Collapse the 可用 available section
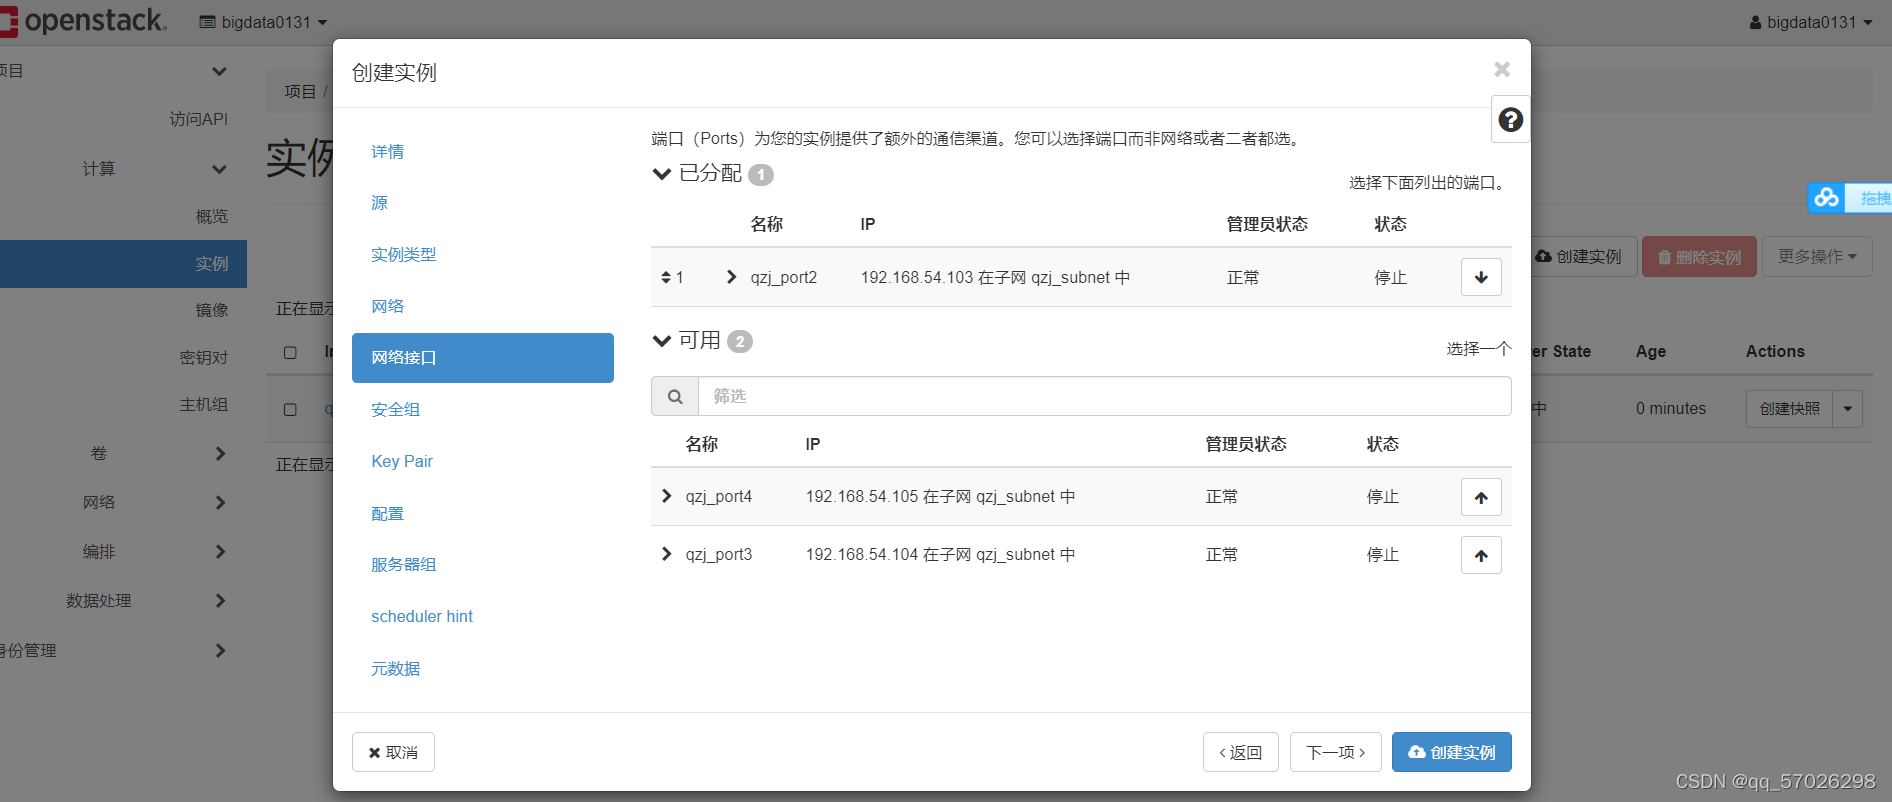1892x802 pixels. (x=662, y=341)
